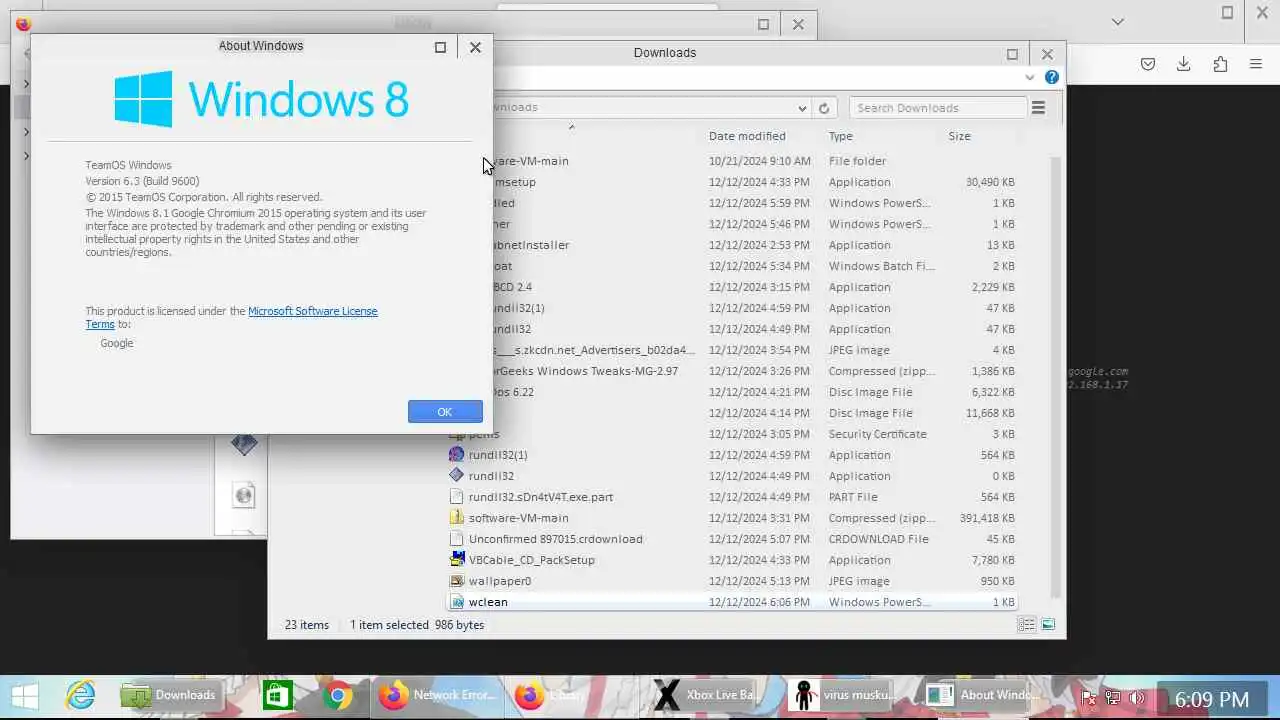This screenshot has height=720, width=1280.
Task: Launch Internet Explorer from taskbar
Action: (80, 696)
